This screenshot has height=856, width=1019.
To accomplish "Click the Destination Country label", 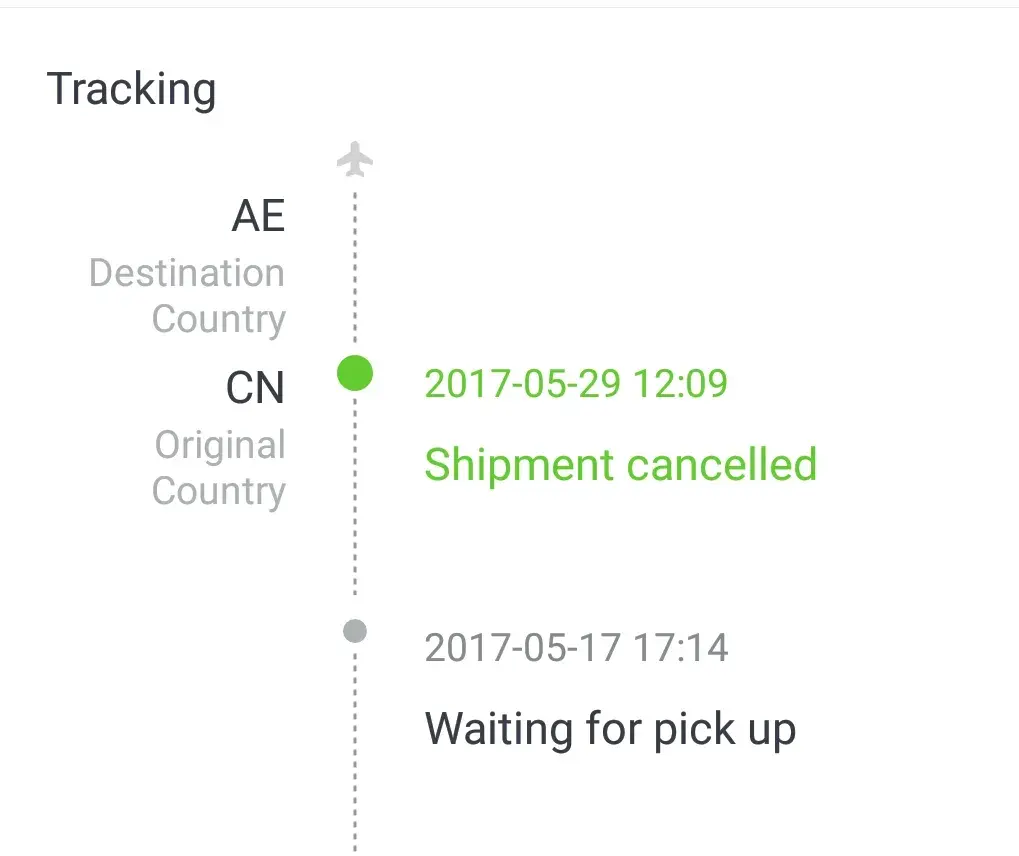I will click(187, 296).
